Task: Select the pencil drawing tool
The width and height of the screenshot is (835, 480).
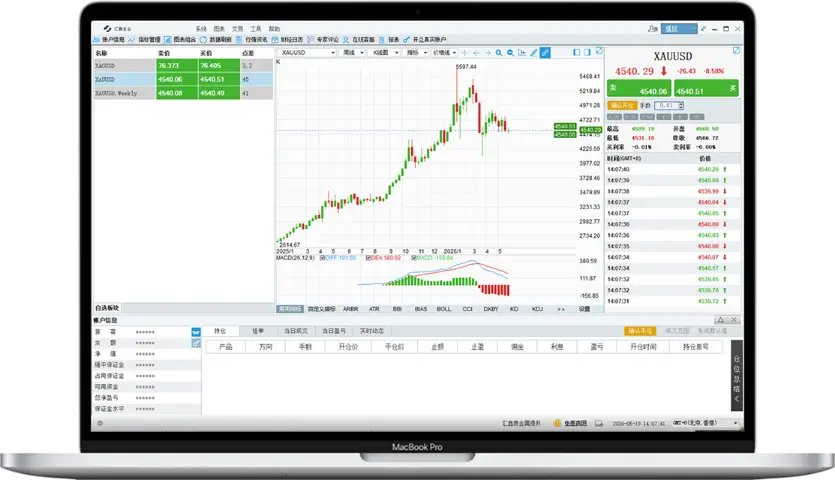Action: click(534, 53)
